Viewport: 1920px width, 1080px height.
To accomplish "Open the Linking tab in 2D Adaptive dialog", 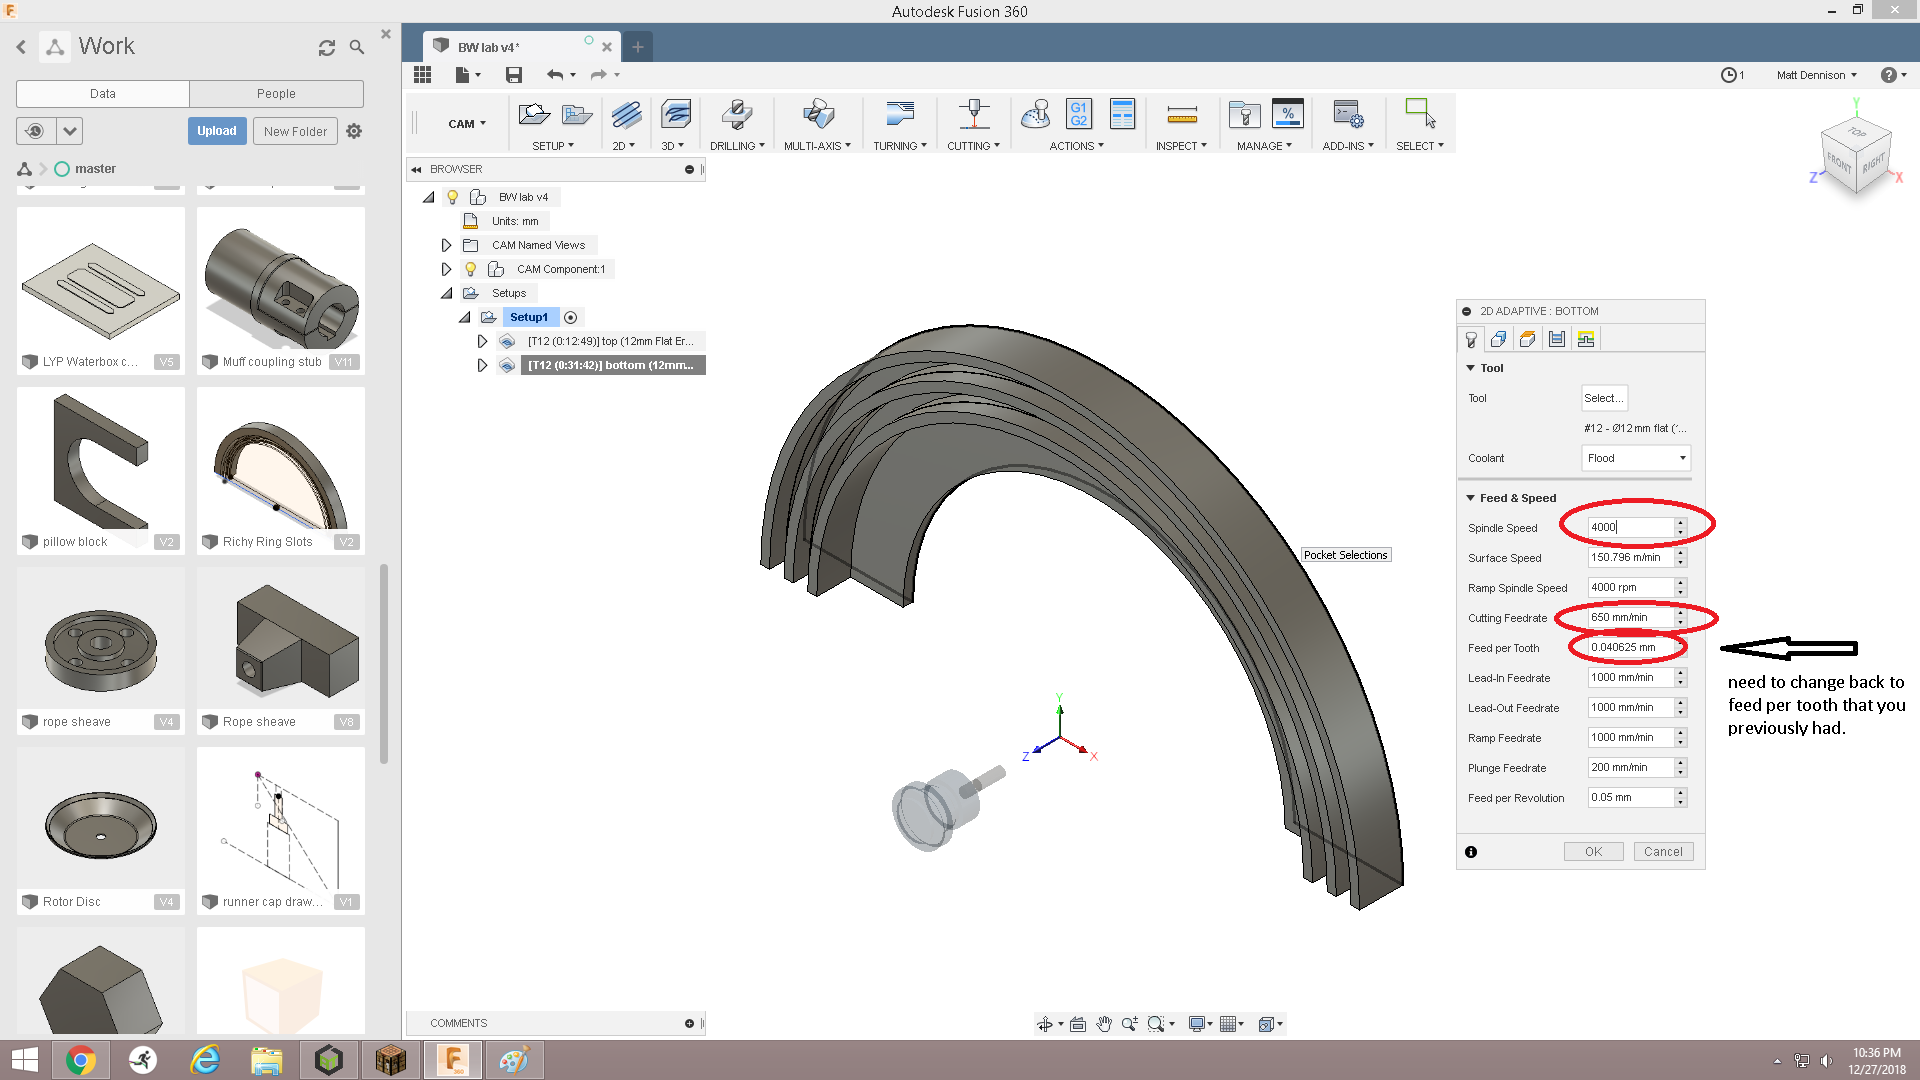I will click(1586, 340).
